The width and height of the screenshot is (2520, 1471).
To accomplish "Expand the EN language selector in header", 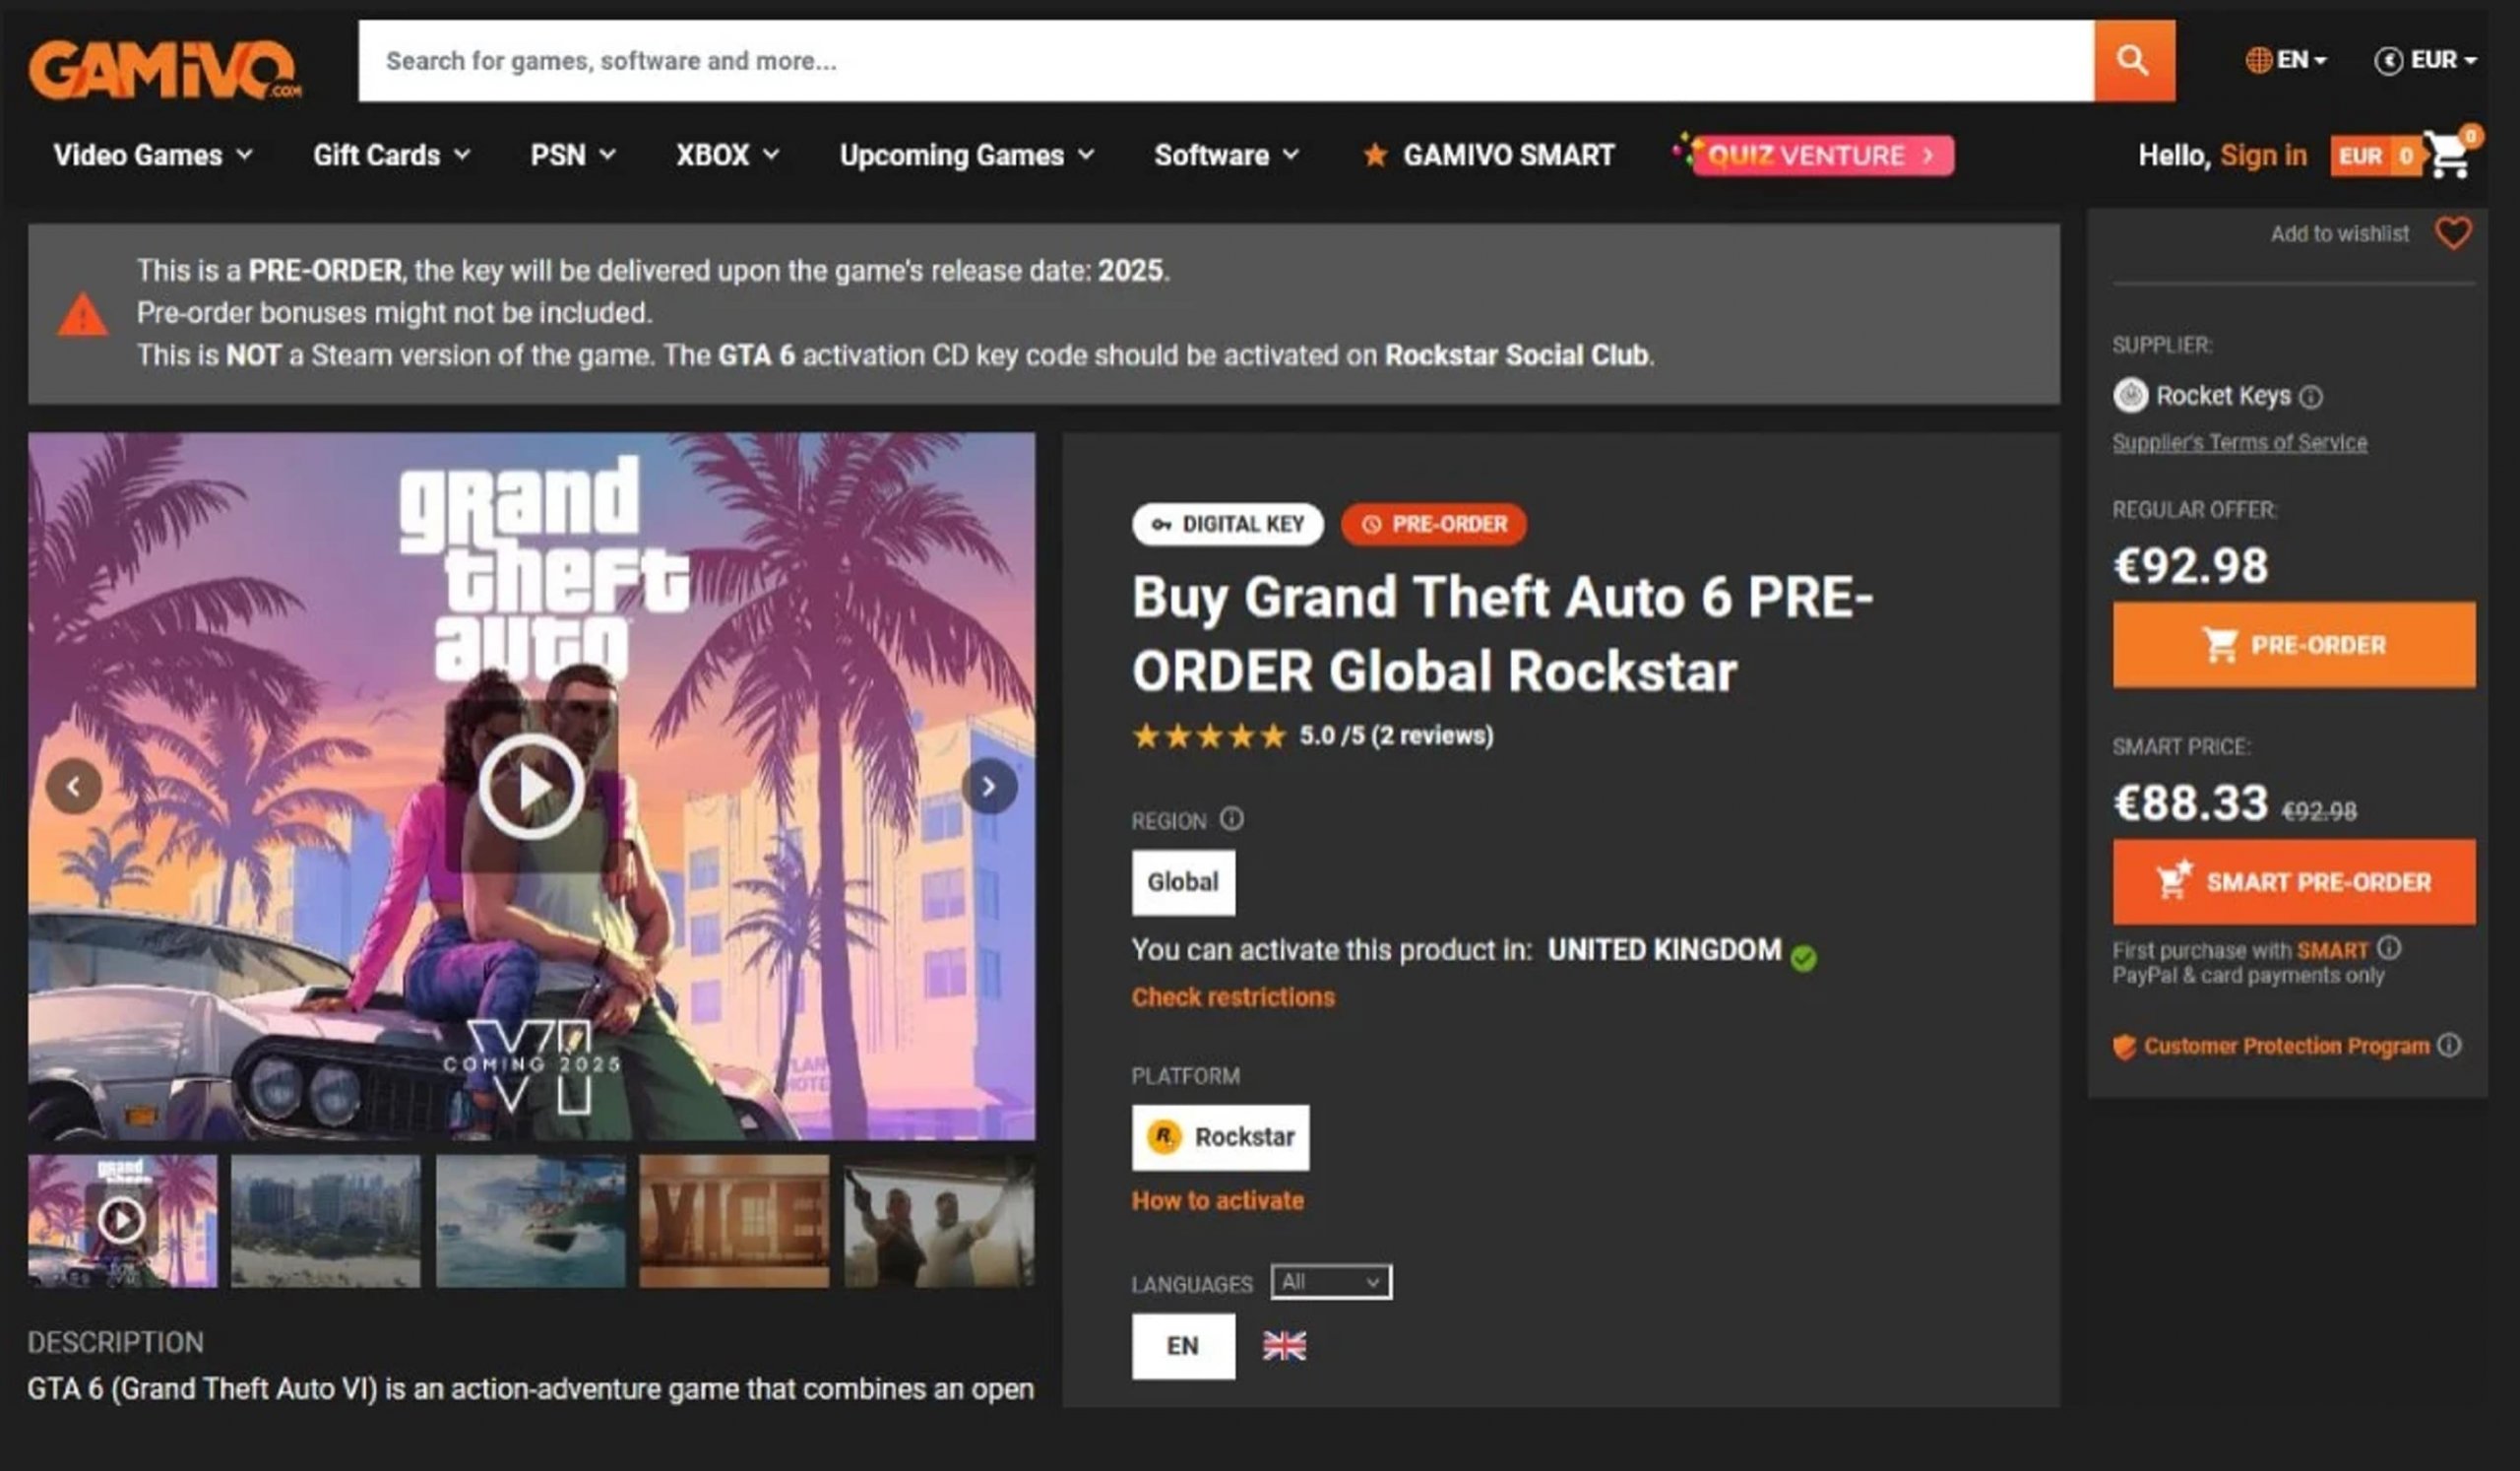I will (x=2285, y=60).
